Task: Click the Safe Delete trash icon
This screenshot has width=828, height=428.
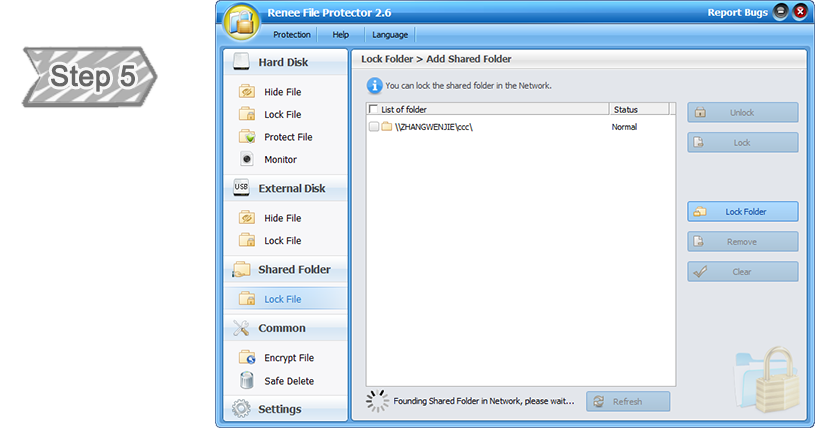Action: pos(246,381)
